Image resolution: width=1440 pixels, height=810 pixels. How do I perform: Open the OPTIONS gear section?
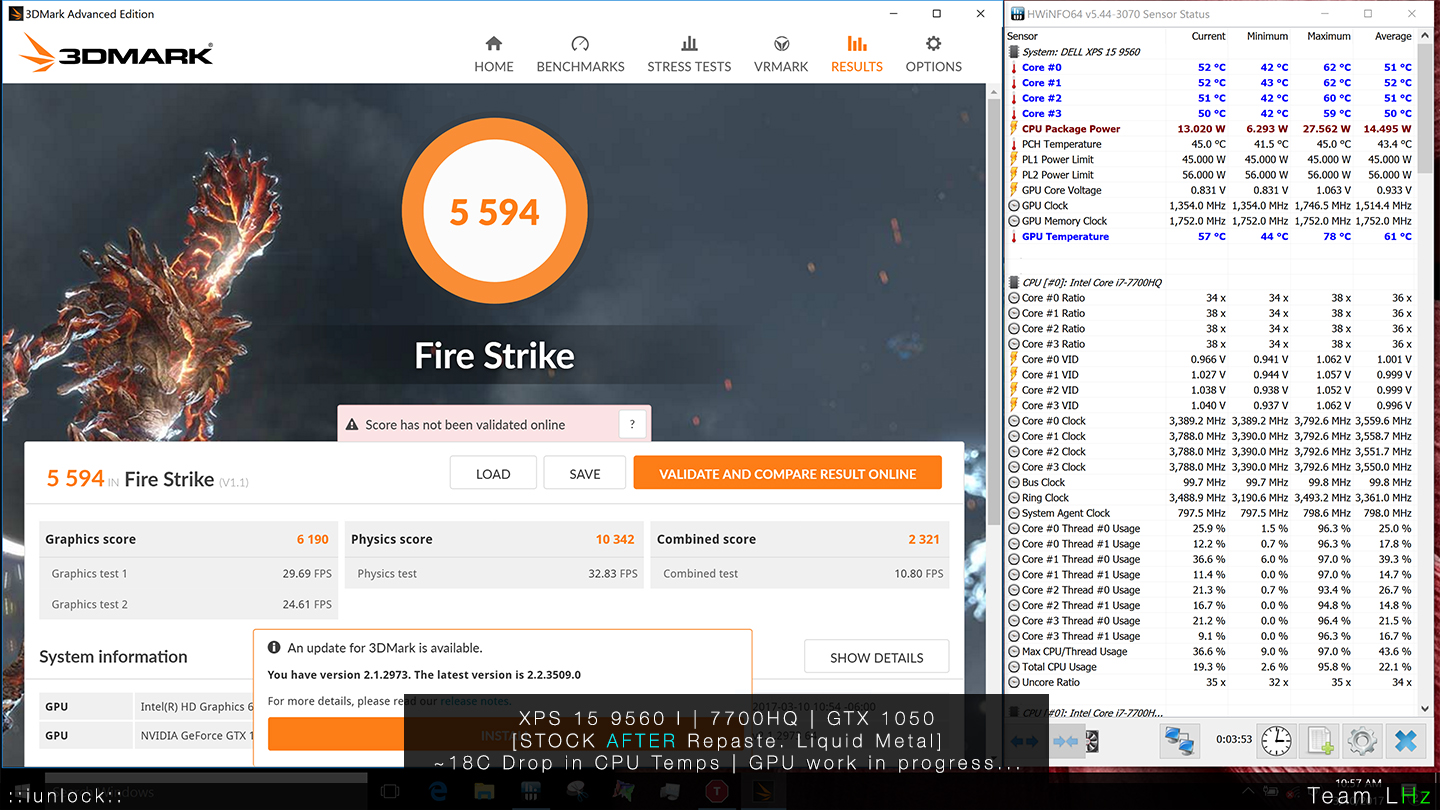click(933, 54)
